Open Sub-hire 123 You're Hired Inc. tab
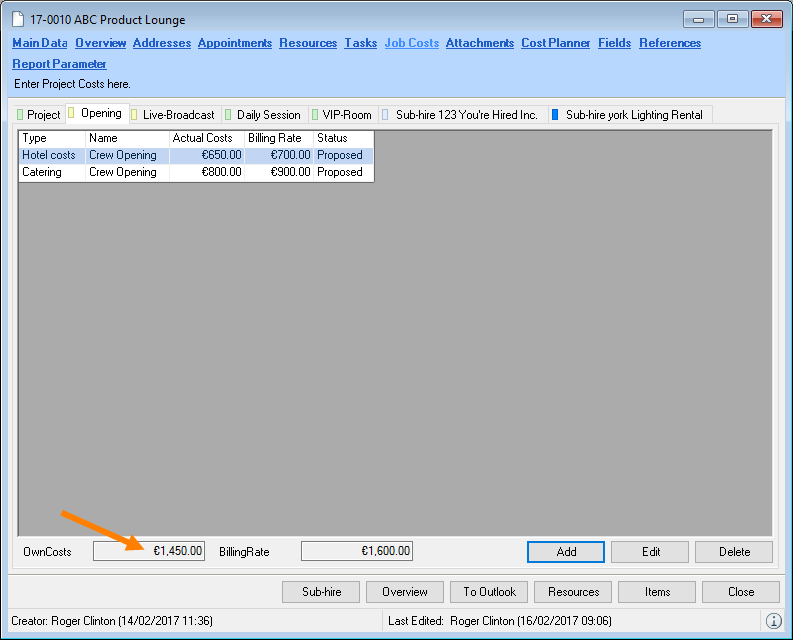793x640 pixels. [464, 115]
